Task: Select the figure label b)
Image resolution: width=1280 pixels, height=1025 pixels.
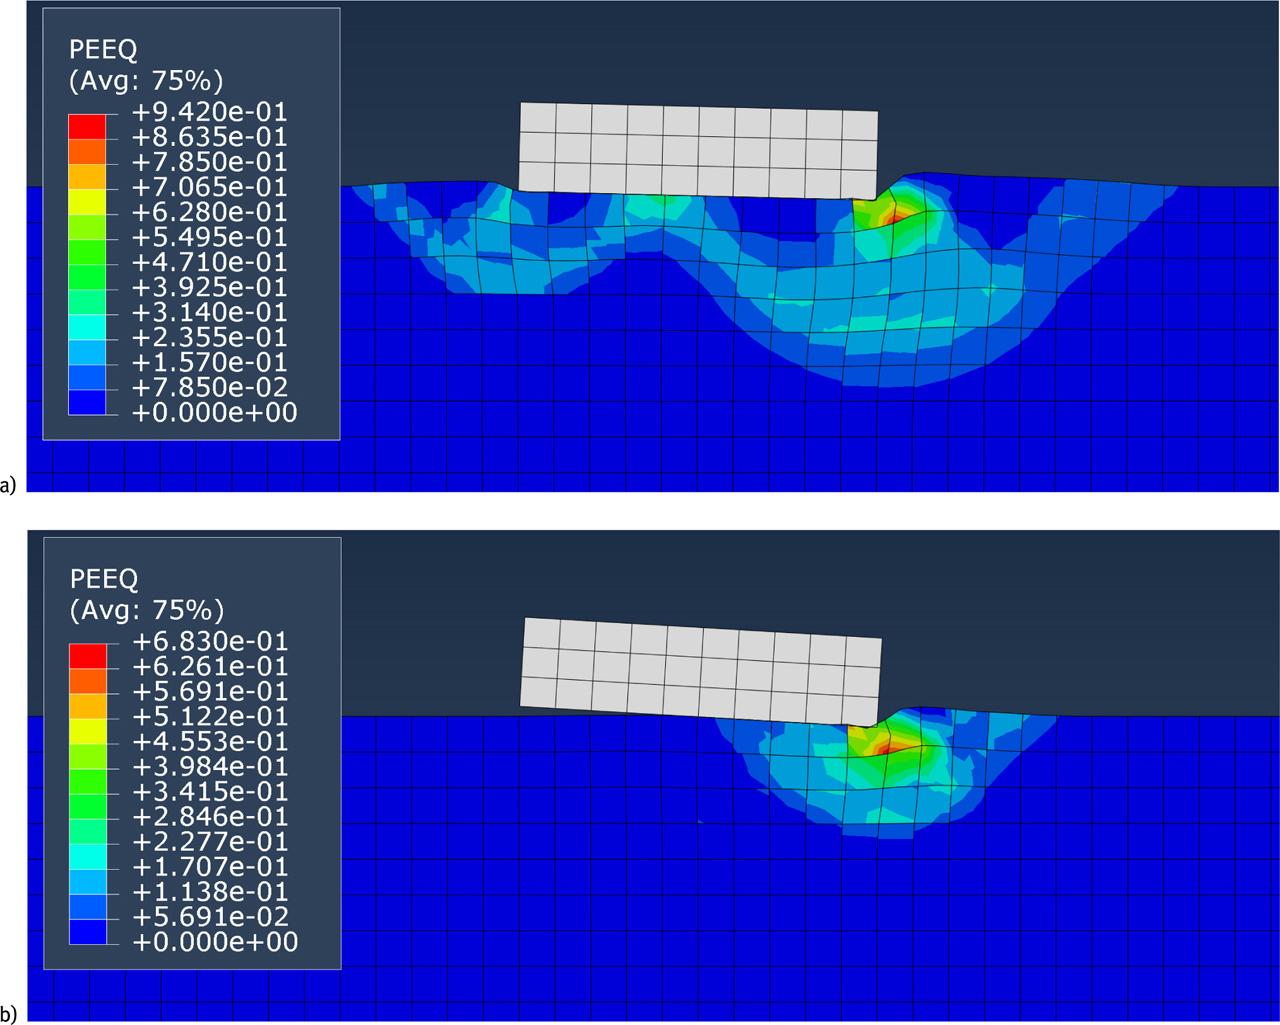Action: click(8, 1014)
